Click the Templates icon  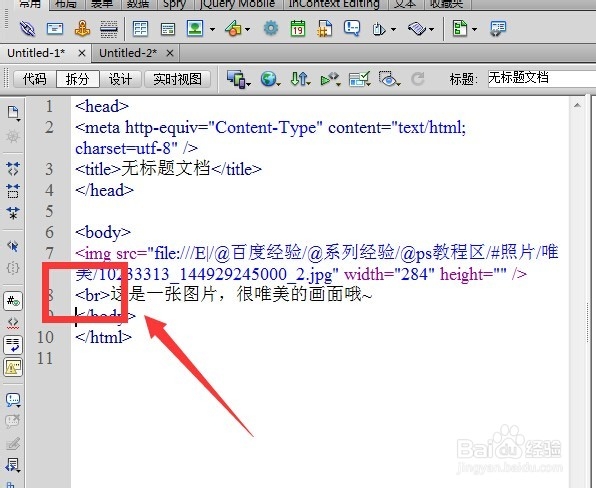coord(460,29)
